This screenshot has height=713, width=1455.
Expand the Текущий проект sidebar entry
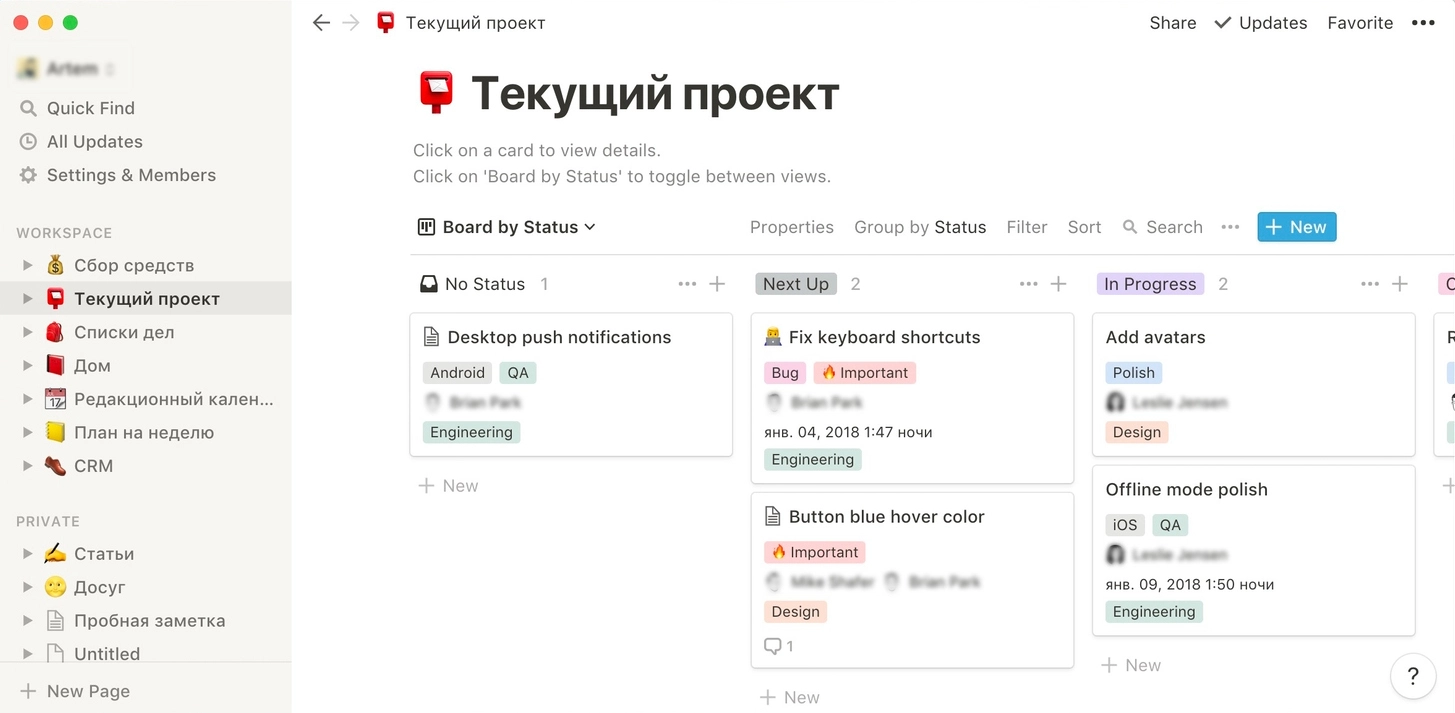click(x=26, y=298)
